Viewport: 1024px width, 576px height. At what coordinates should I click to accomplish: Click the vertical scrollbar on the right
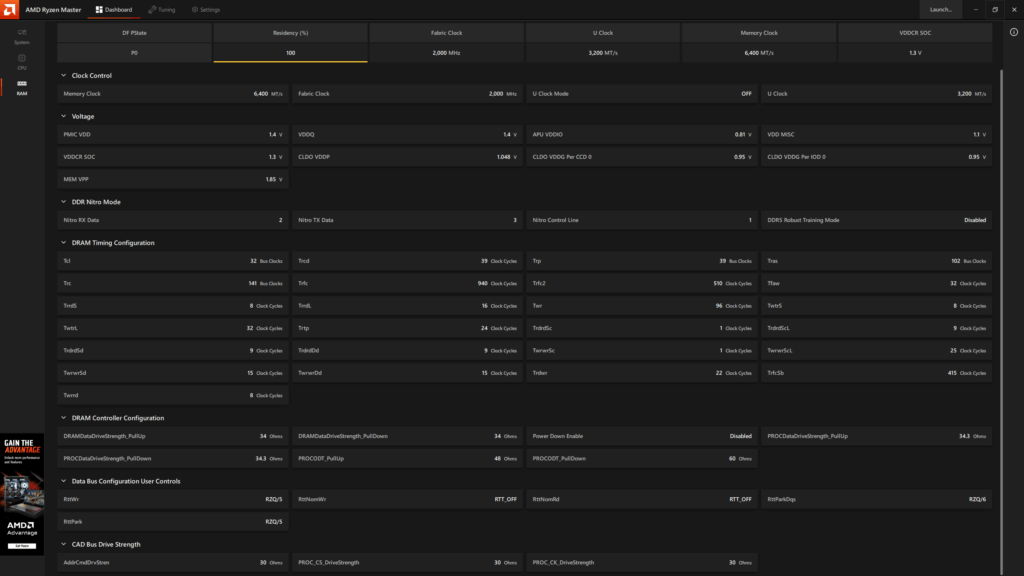[1001, 320]
